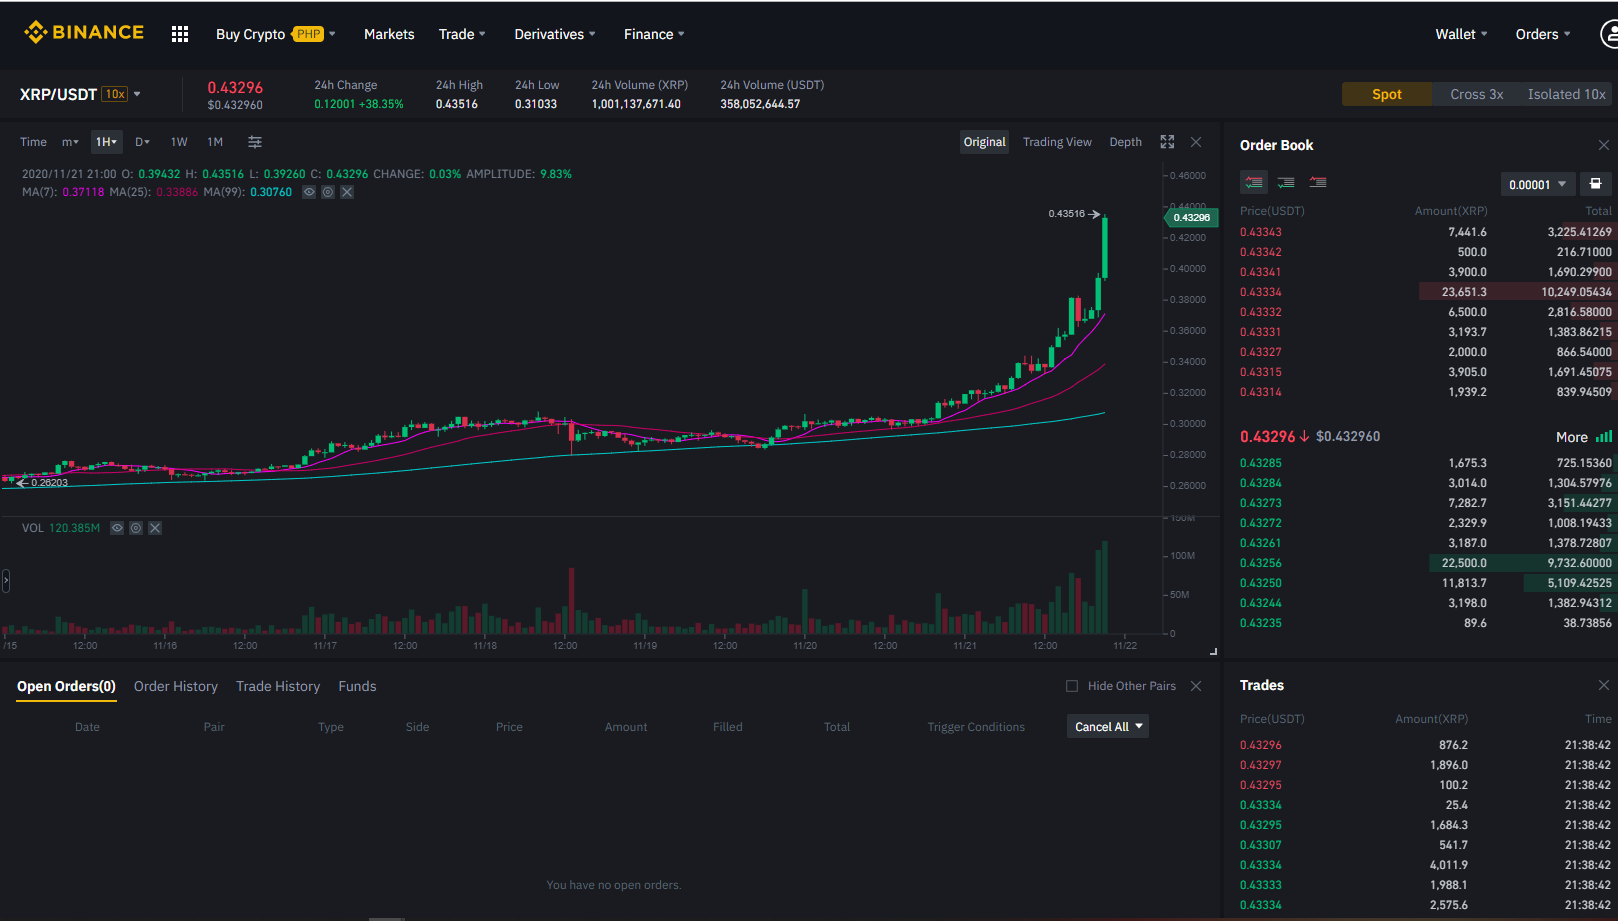
Task: Click the Price column header in orders
Action: (x=509, y=727)
